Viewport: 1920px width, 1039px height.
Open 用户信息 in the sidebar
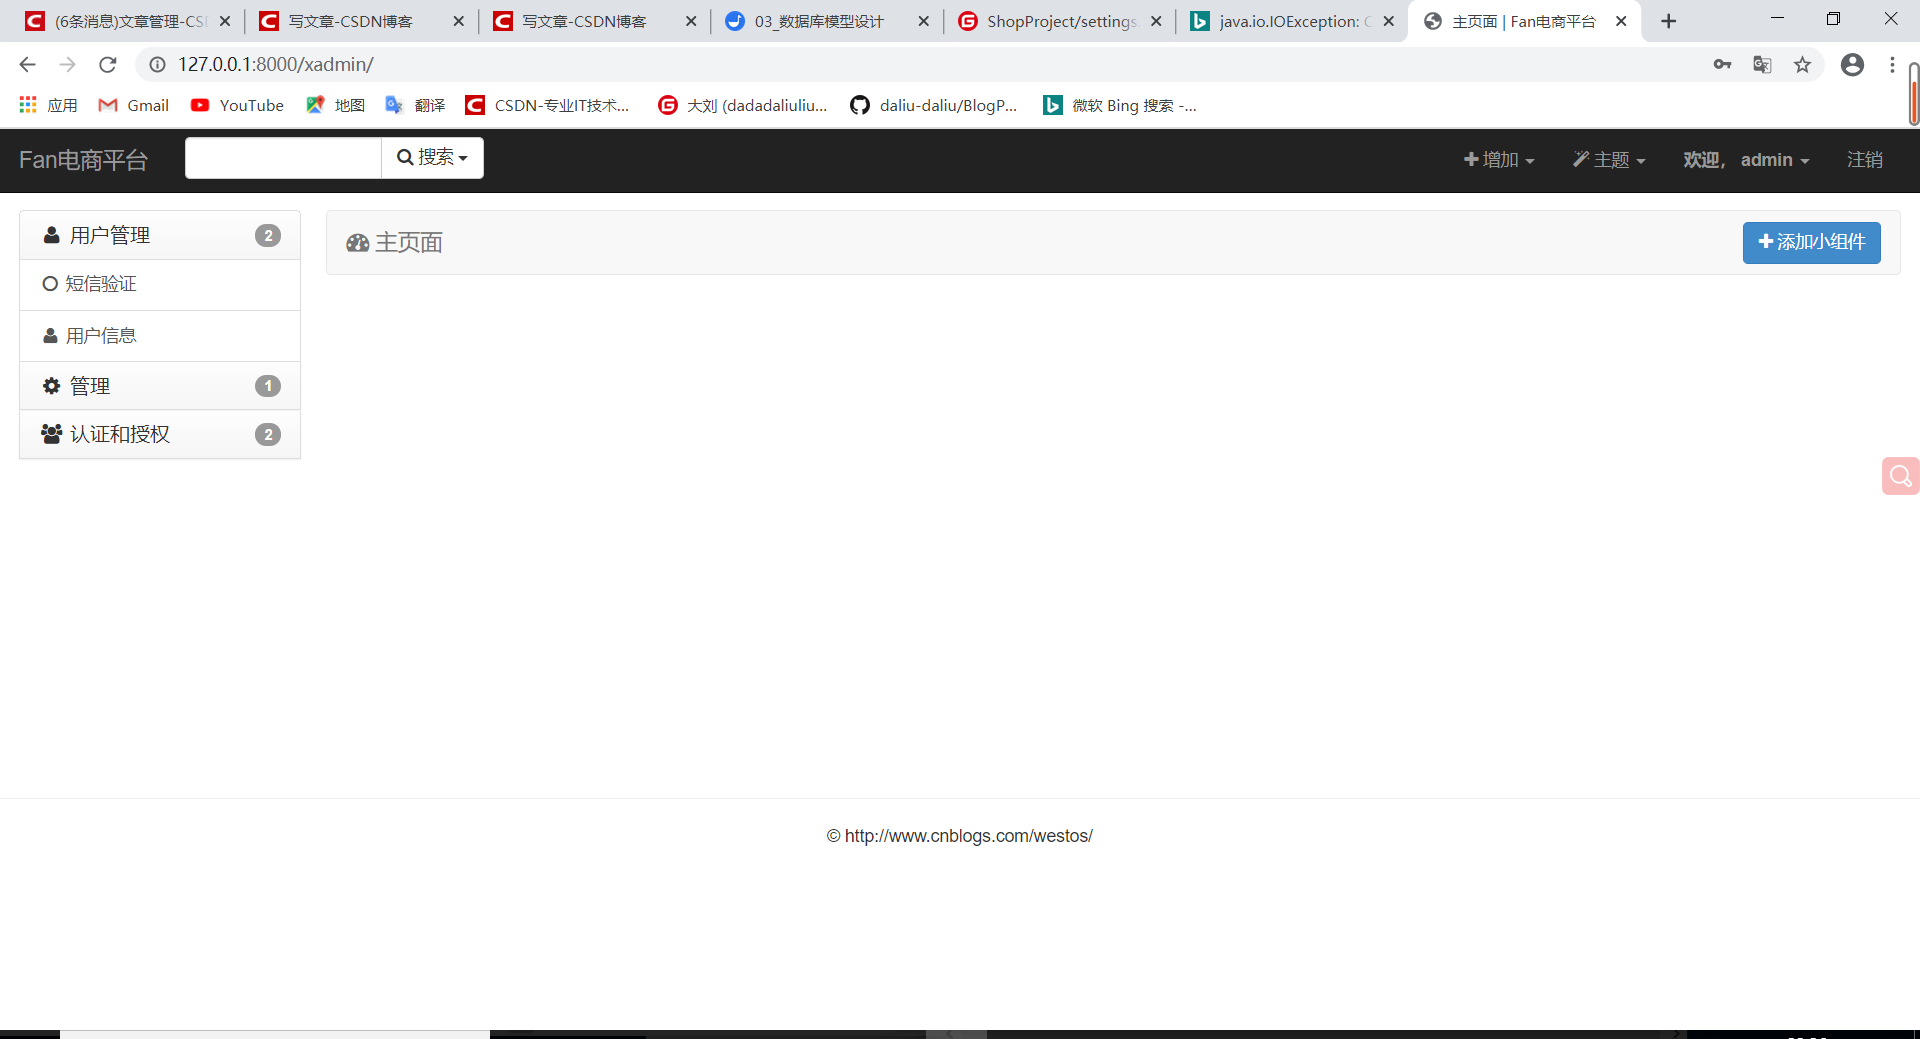pos(160,336)
